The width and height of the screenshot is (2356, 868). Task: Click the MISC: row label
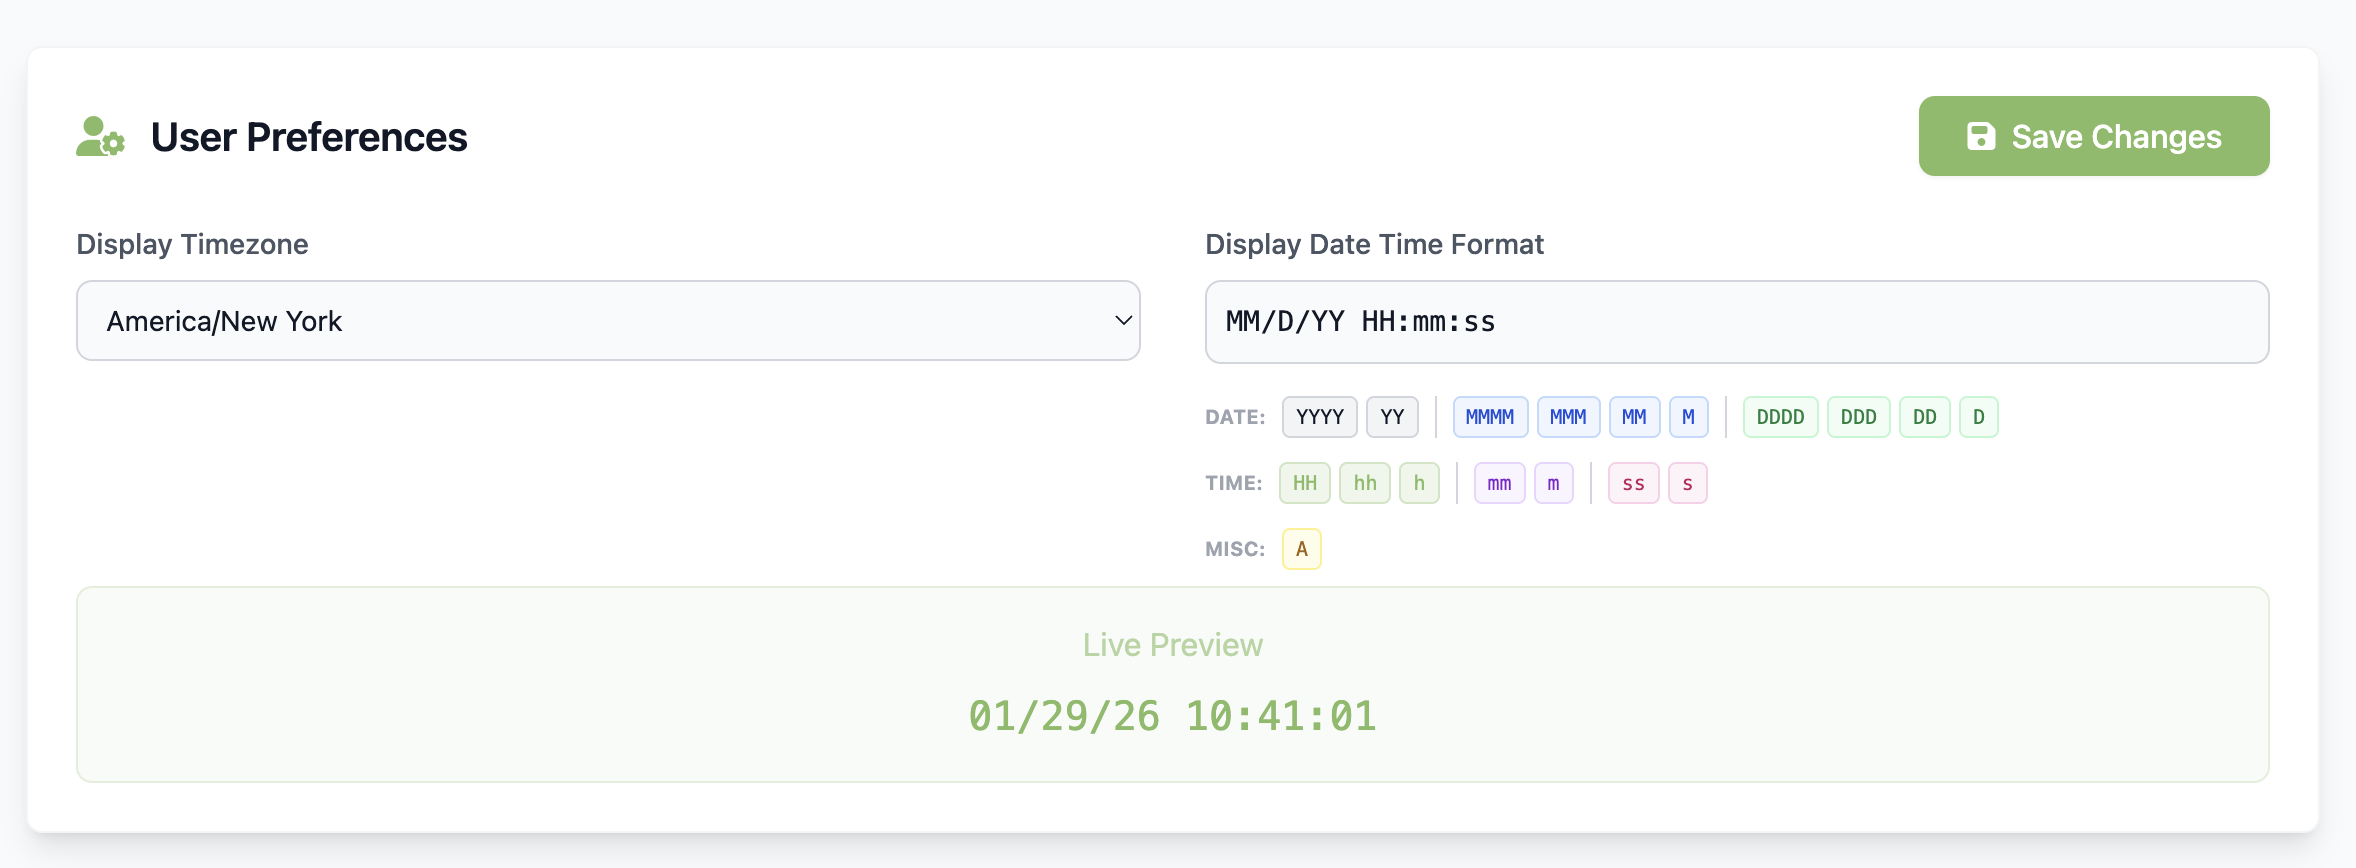coord(1235,549)
